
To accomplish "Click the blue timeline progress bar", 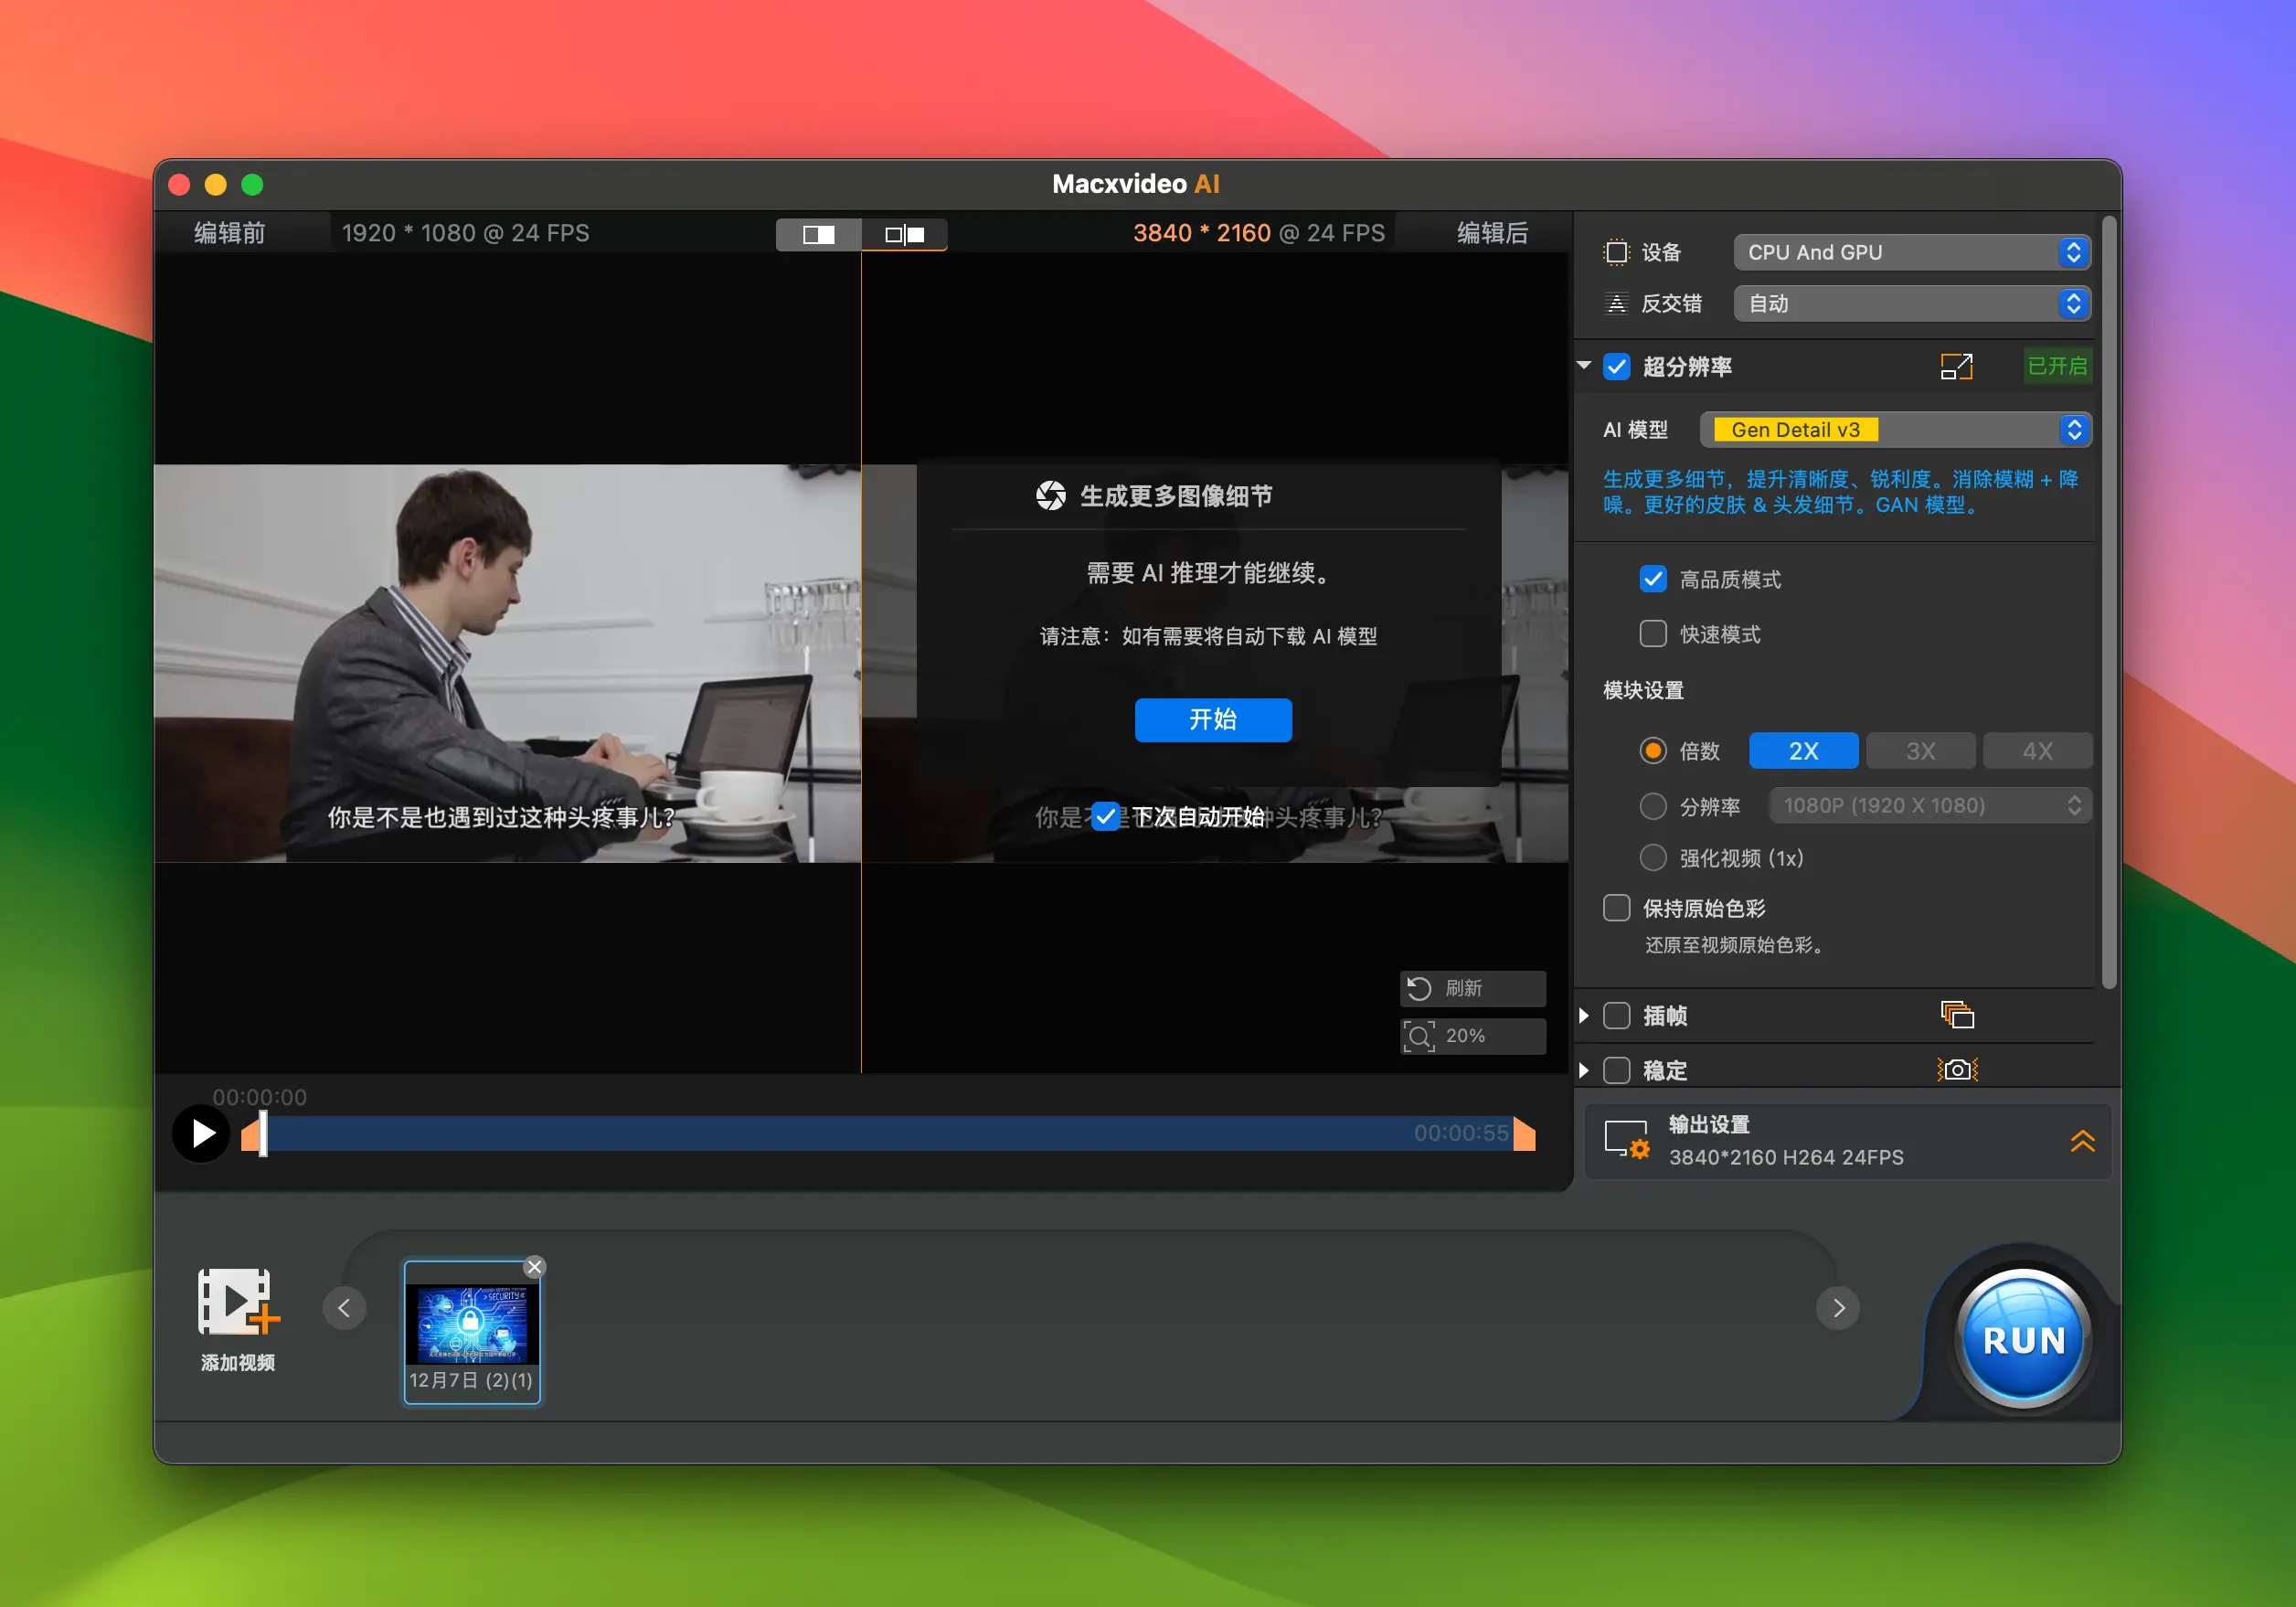I will tap(888, 1134).
